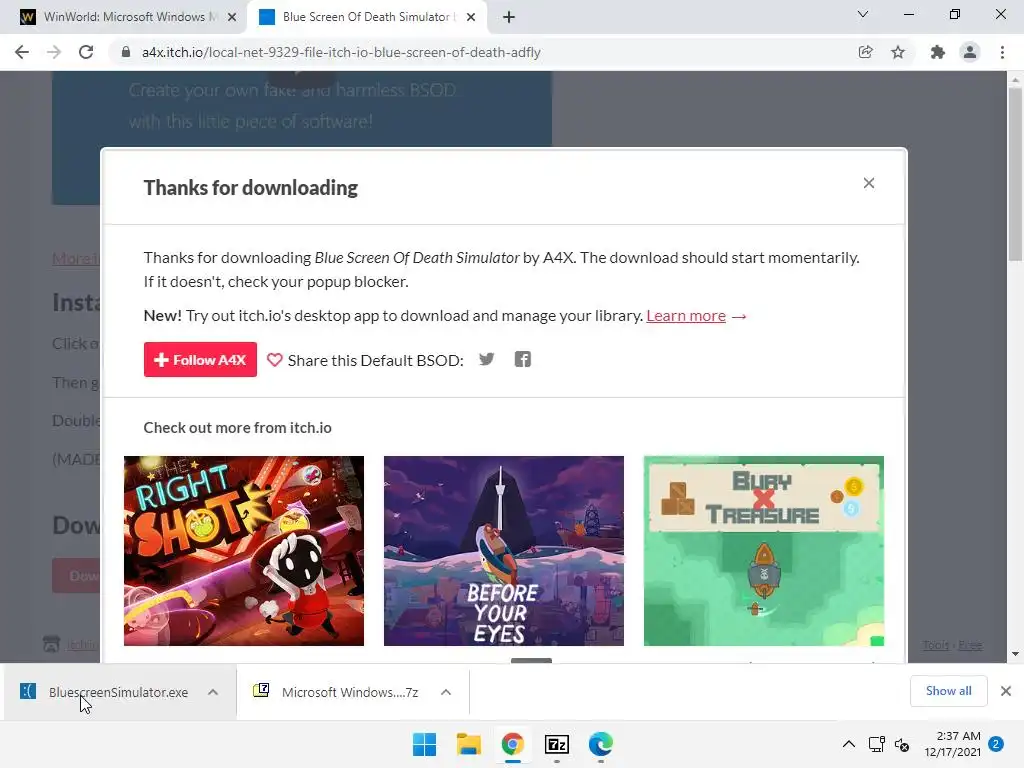Click the network status tray icon
Screen dimensions: 1024x768
tap(876, 744)
